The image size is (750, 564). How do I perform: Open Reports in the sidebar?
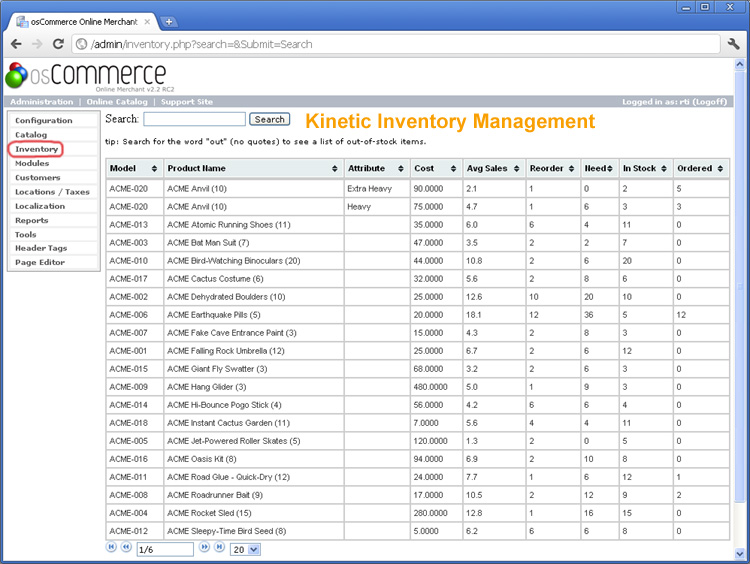point(32,221)
